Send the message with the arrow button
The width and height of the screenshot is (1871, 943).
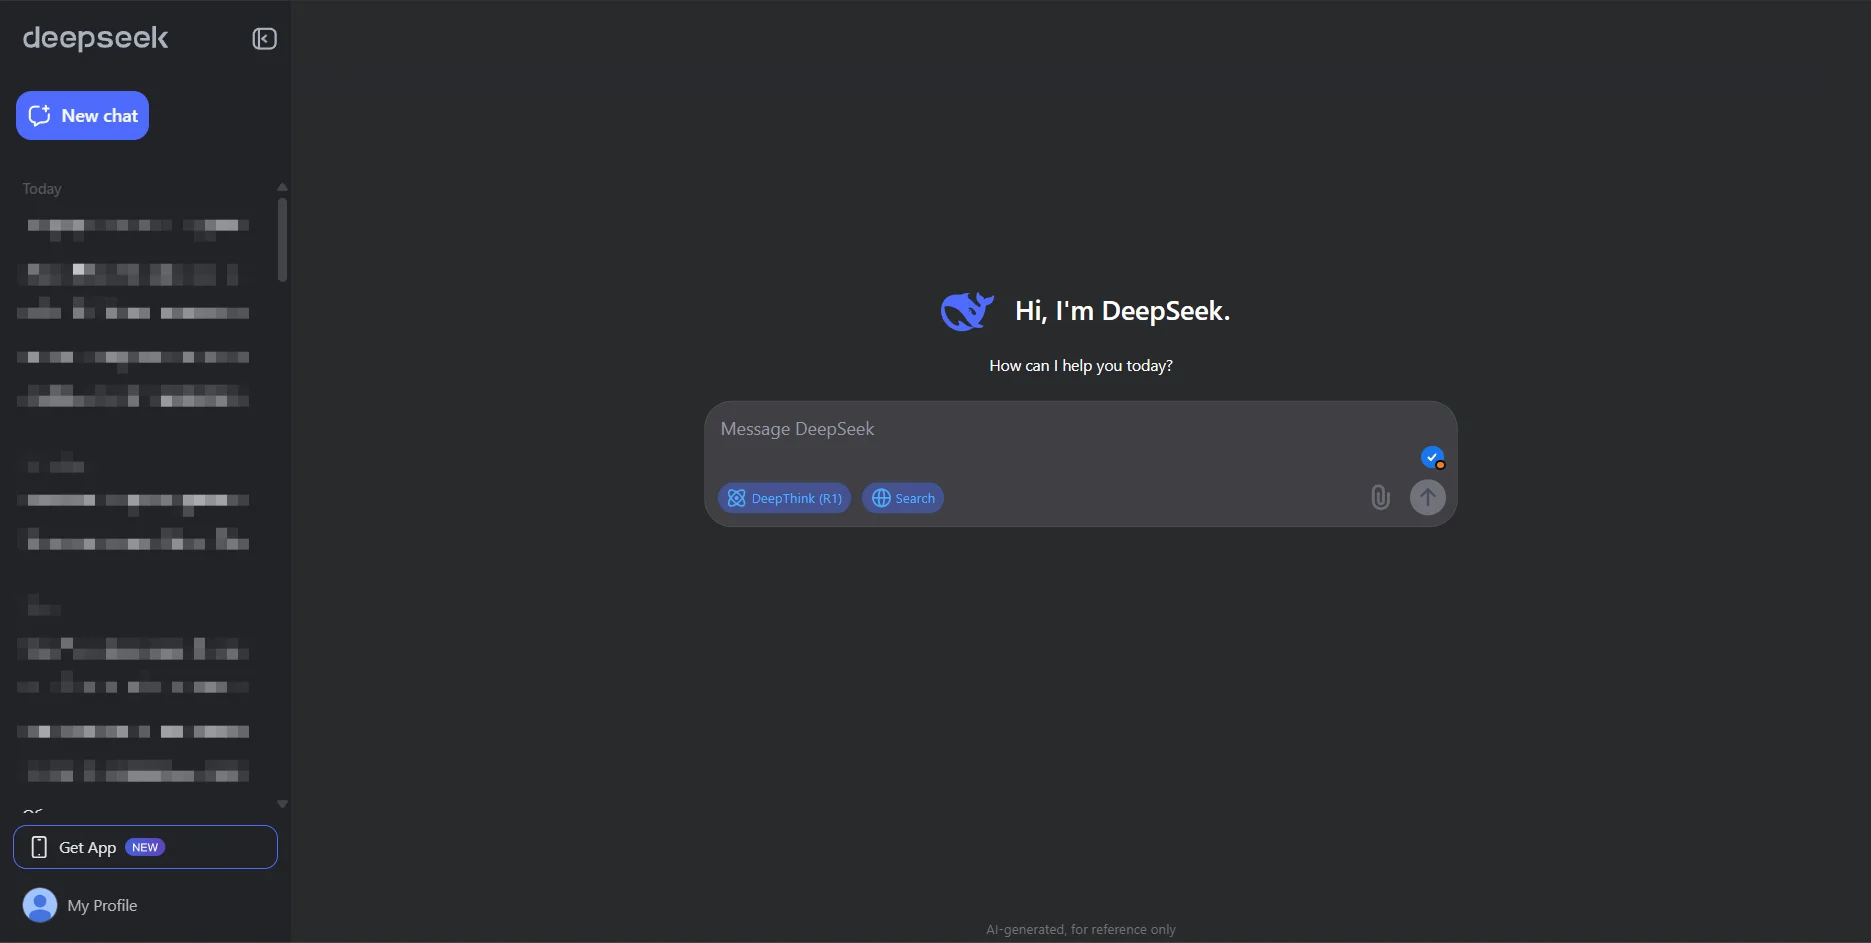(x=1427, y=497)
